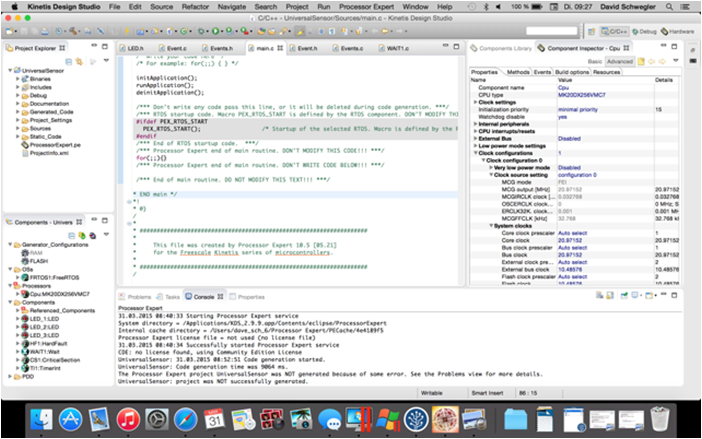This screenshot has height=439, width=702.
Task: Click the yellow note icon in Component Inspector
Action: pyautogui.click(x=641, y=61)
